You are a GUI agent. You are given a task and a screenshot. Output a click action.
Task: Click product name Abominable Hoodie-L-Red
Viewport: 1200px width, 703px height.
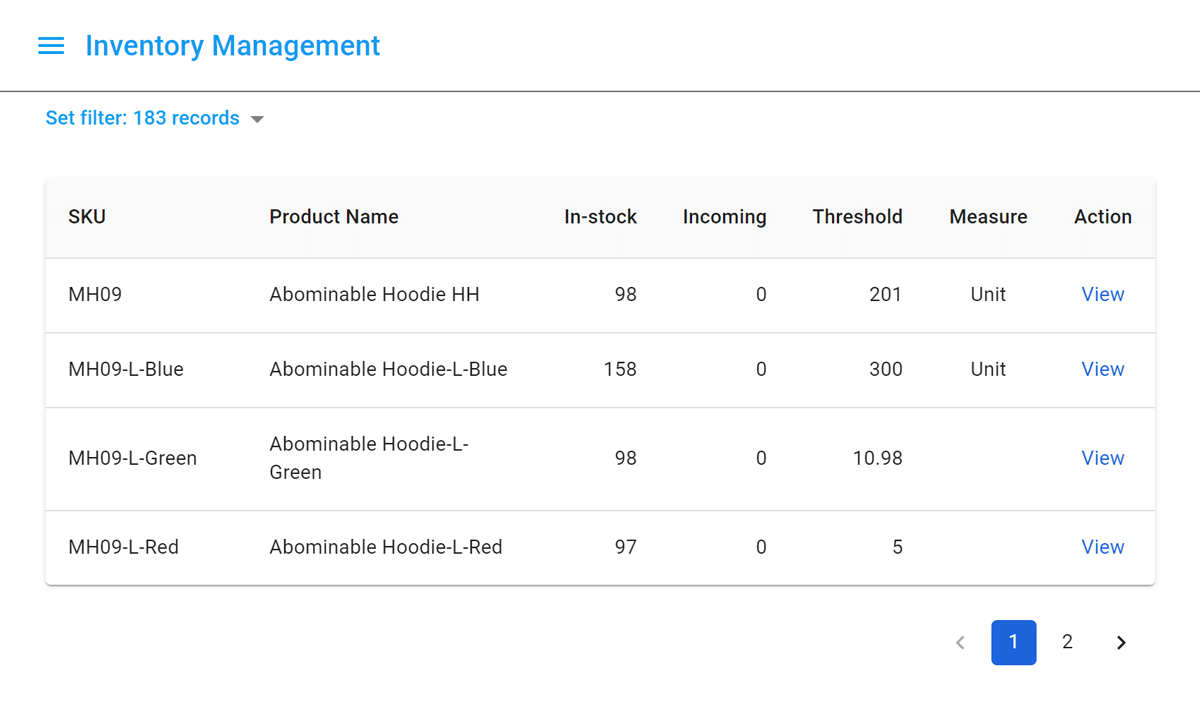point(386,547)
